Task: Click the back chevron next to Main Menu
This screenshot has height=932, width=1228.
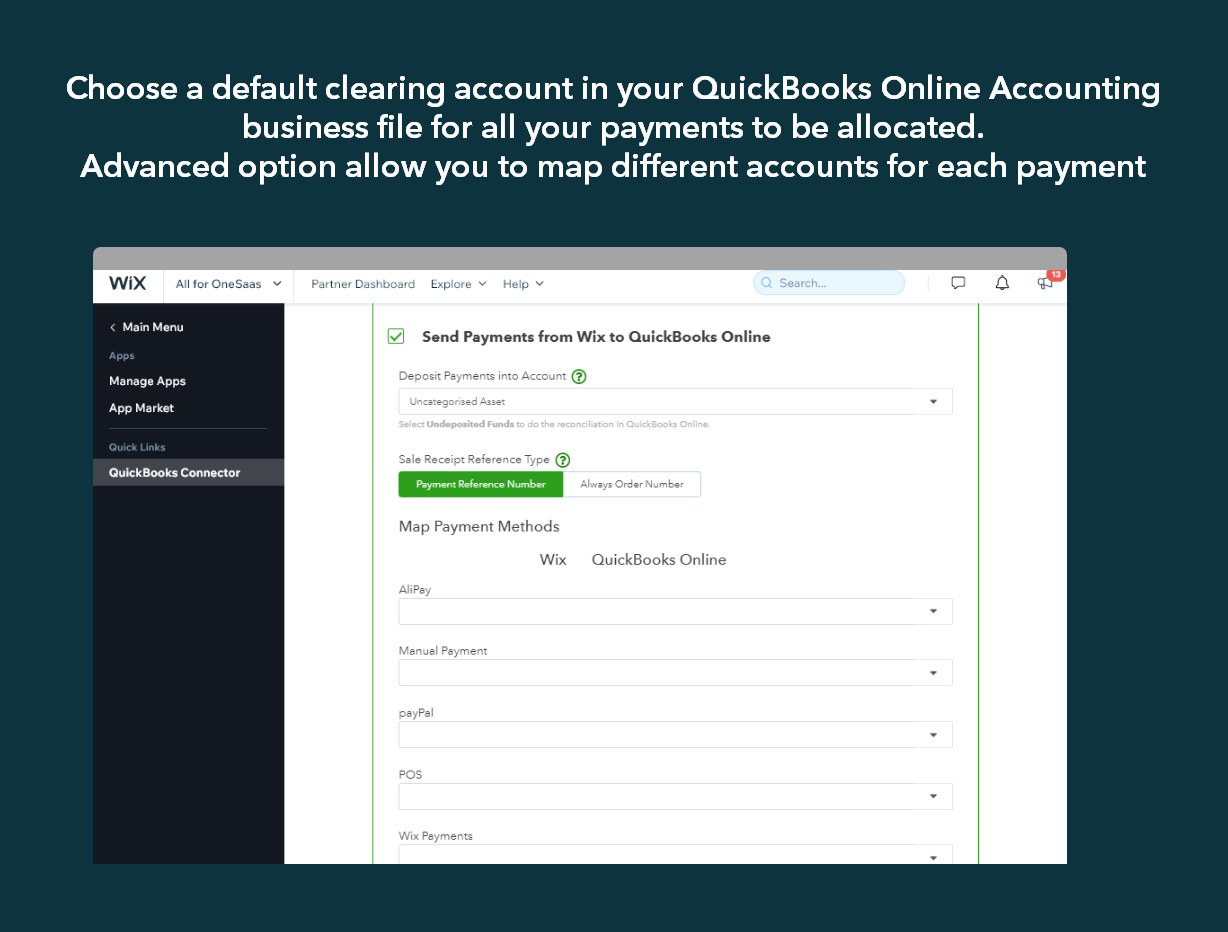Action: pyautogui.click(x=113, y=327)
